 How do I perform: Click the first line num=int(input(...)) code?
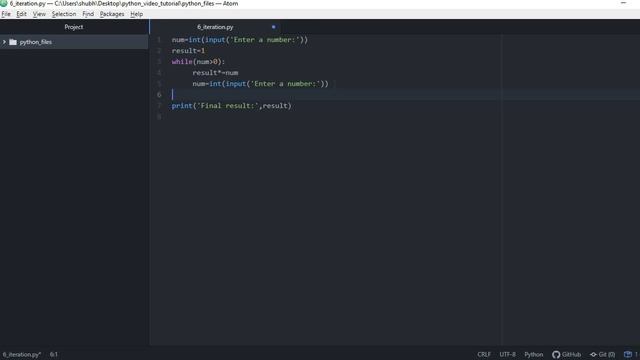pyautogui.click(x=240, y=40)
